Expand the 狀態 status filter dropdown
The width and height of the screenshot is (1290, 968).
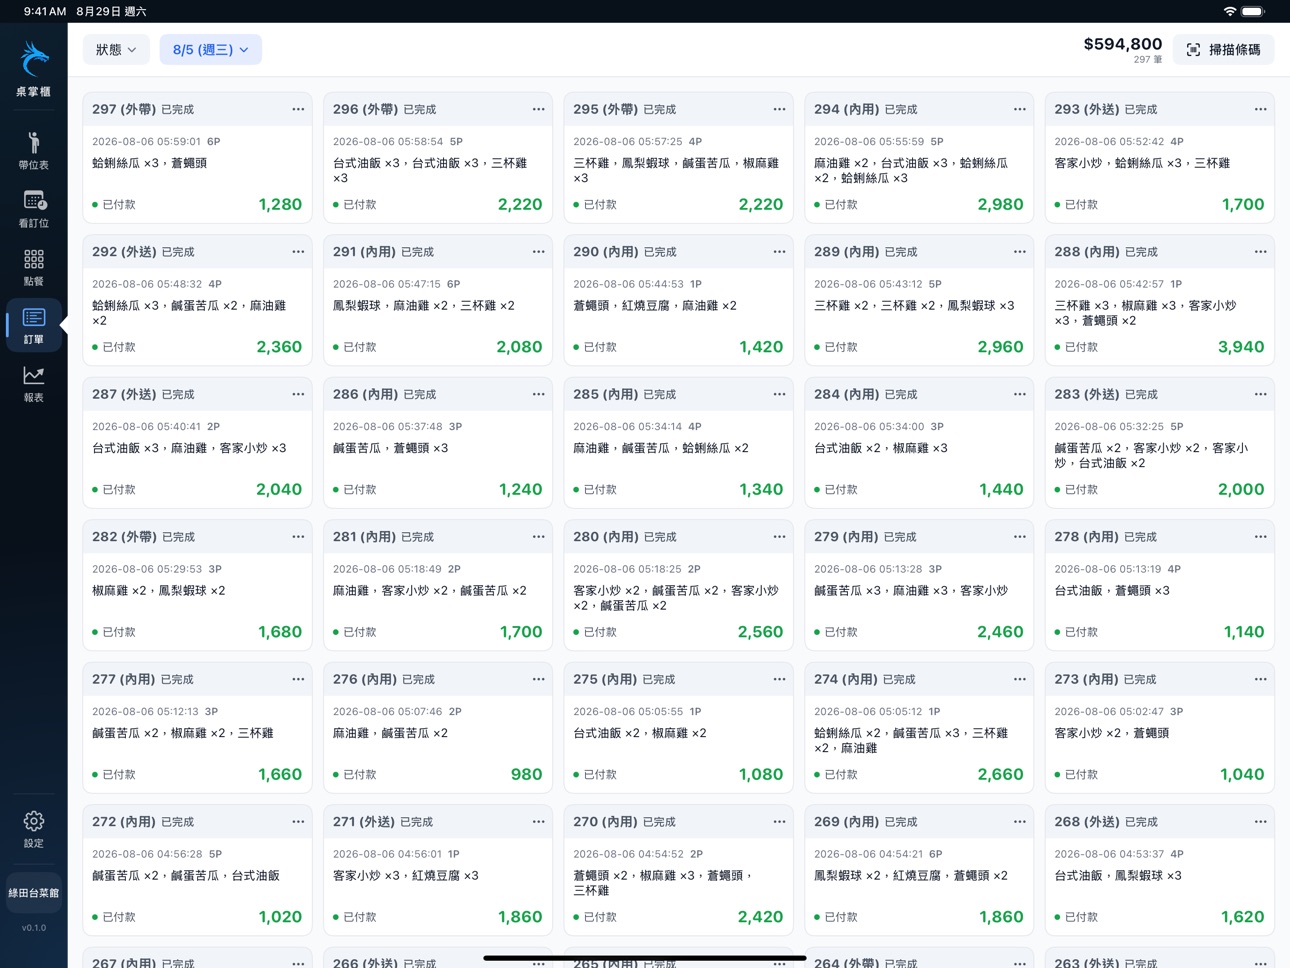[x=116, y=49]
